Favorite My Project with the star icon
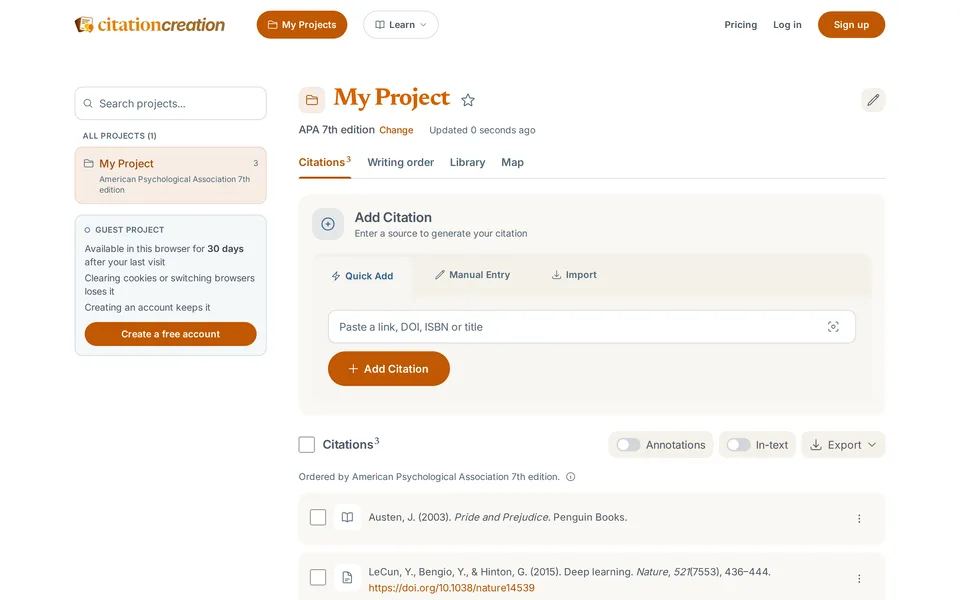 point(468,100)
